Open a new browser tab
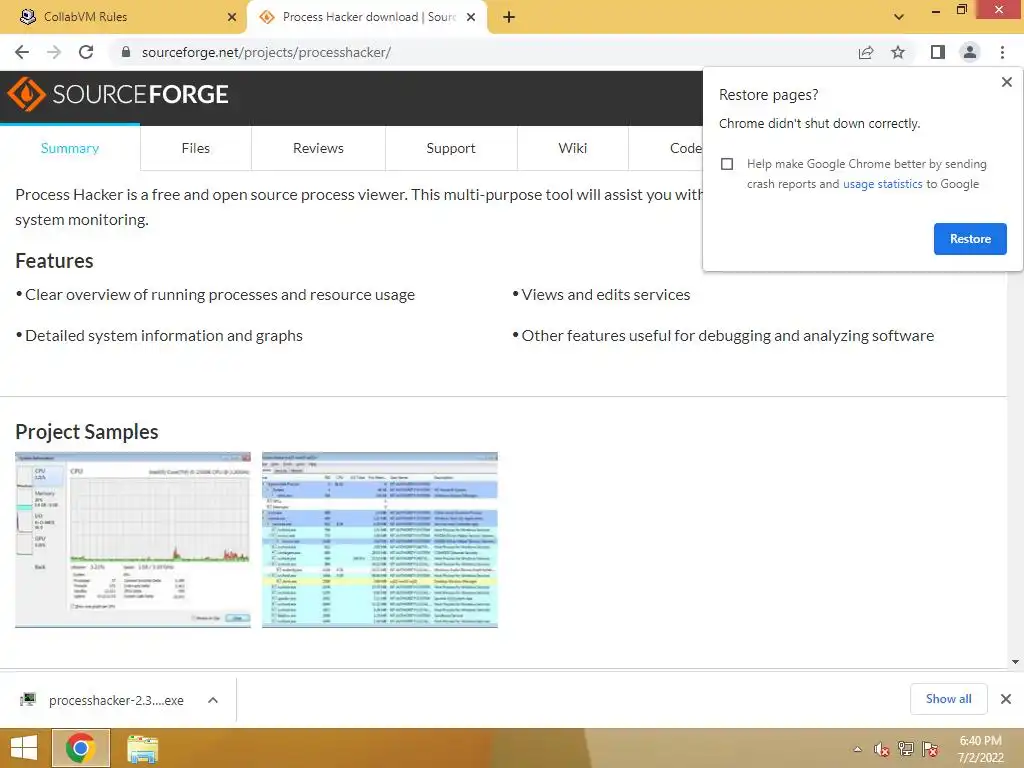This screenshot has height=768, width=1024. click(x=509, y=17)
